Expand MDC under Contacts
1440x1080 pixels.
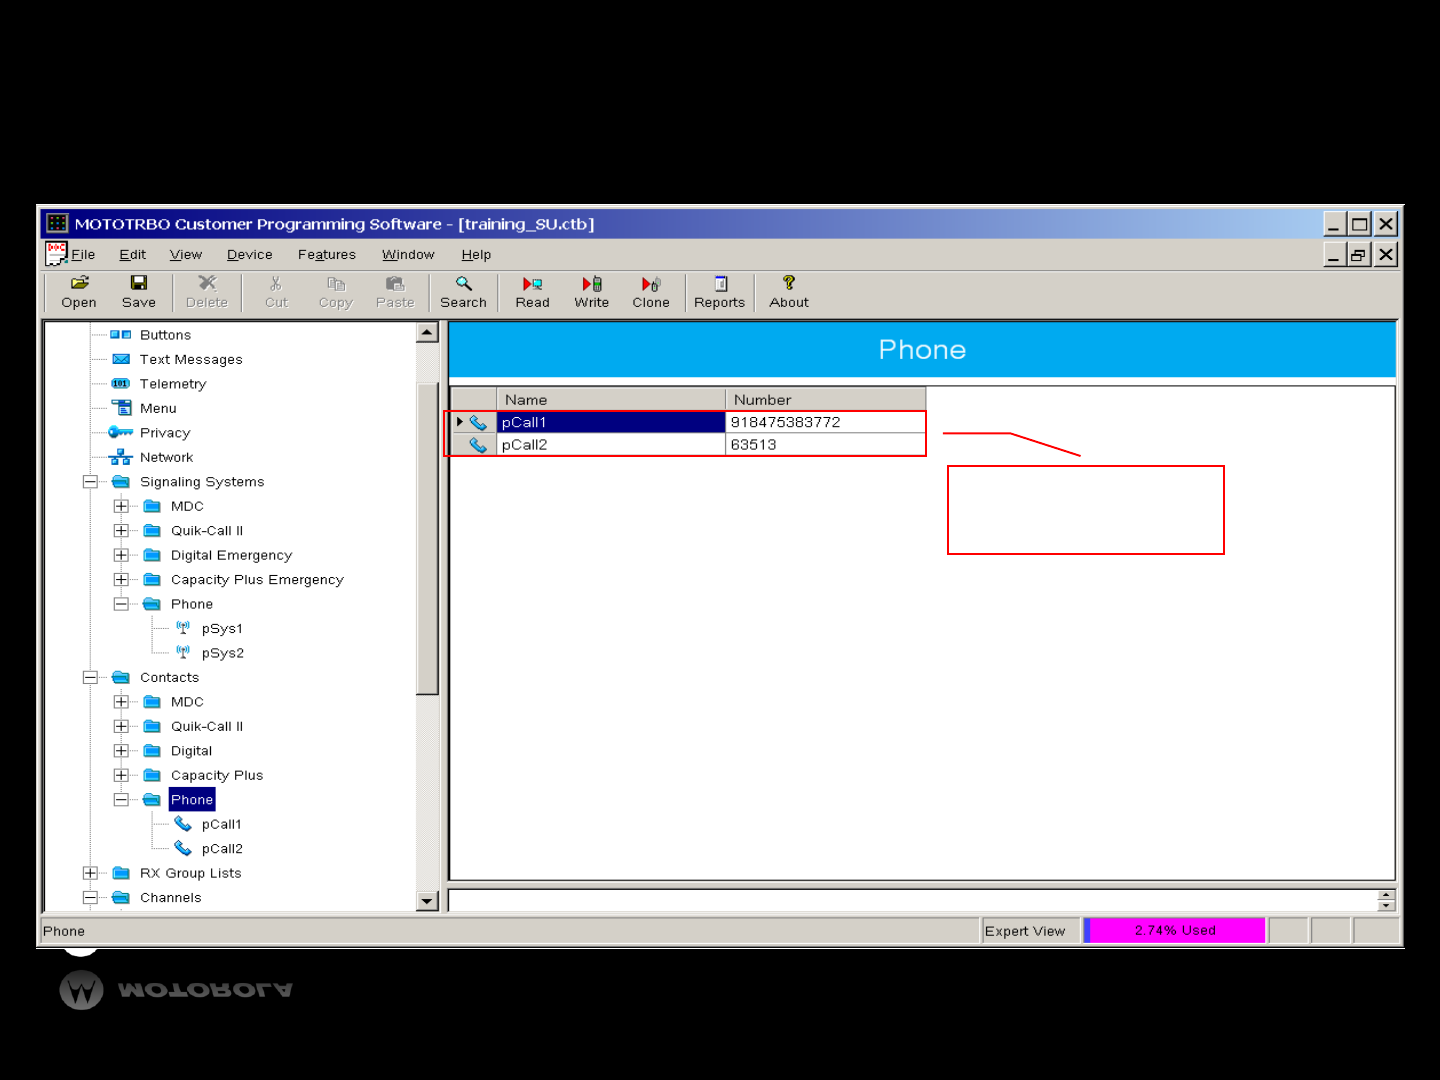point(121,702)
